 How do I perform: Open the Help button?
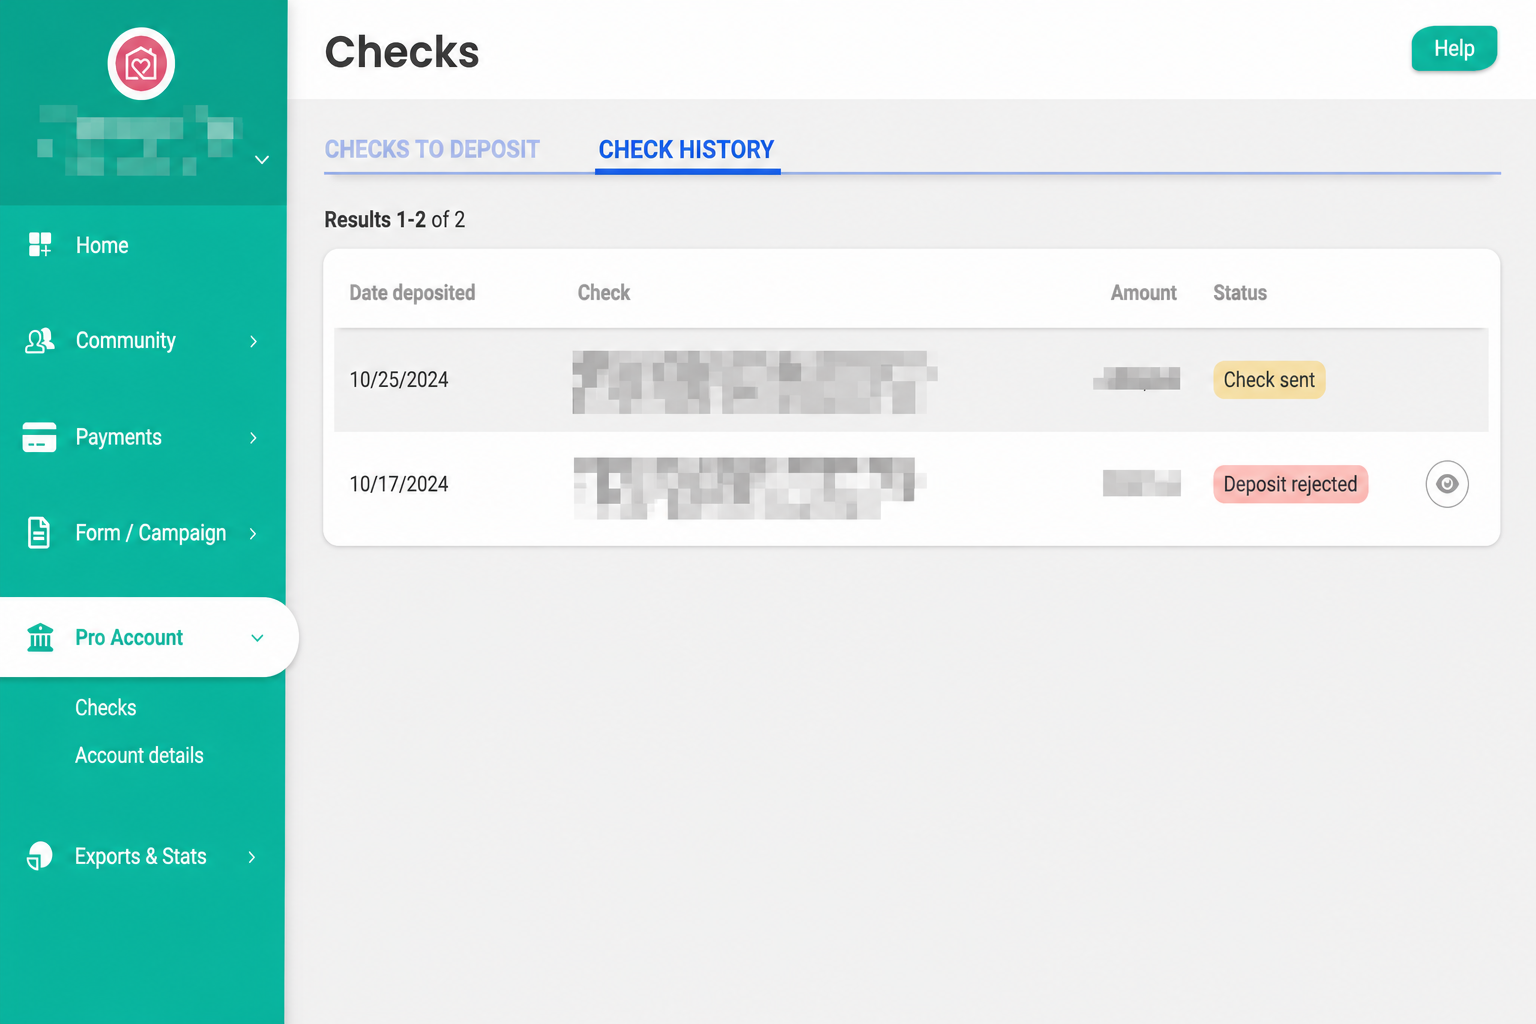tap(1454, 48)
